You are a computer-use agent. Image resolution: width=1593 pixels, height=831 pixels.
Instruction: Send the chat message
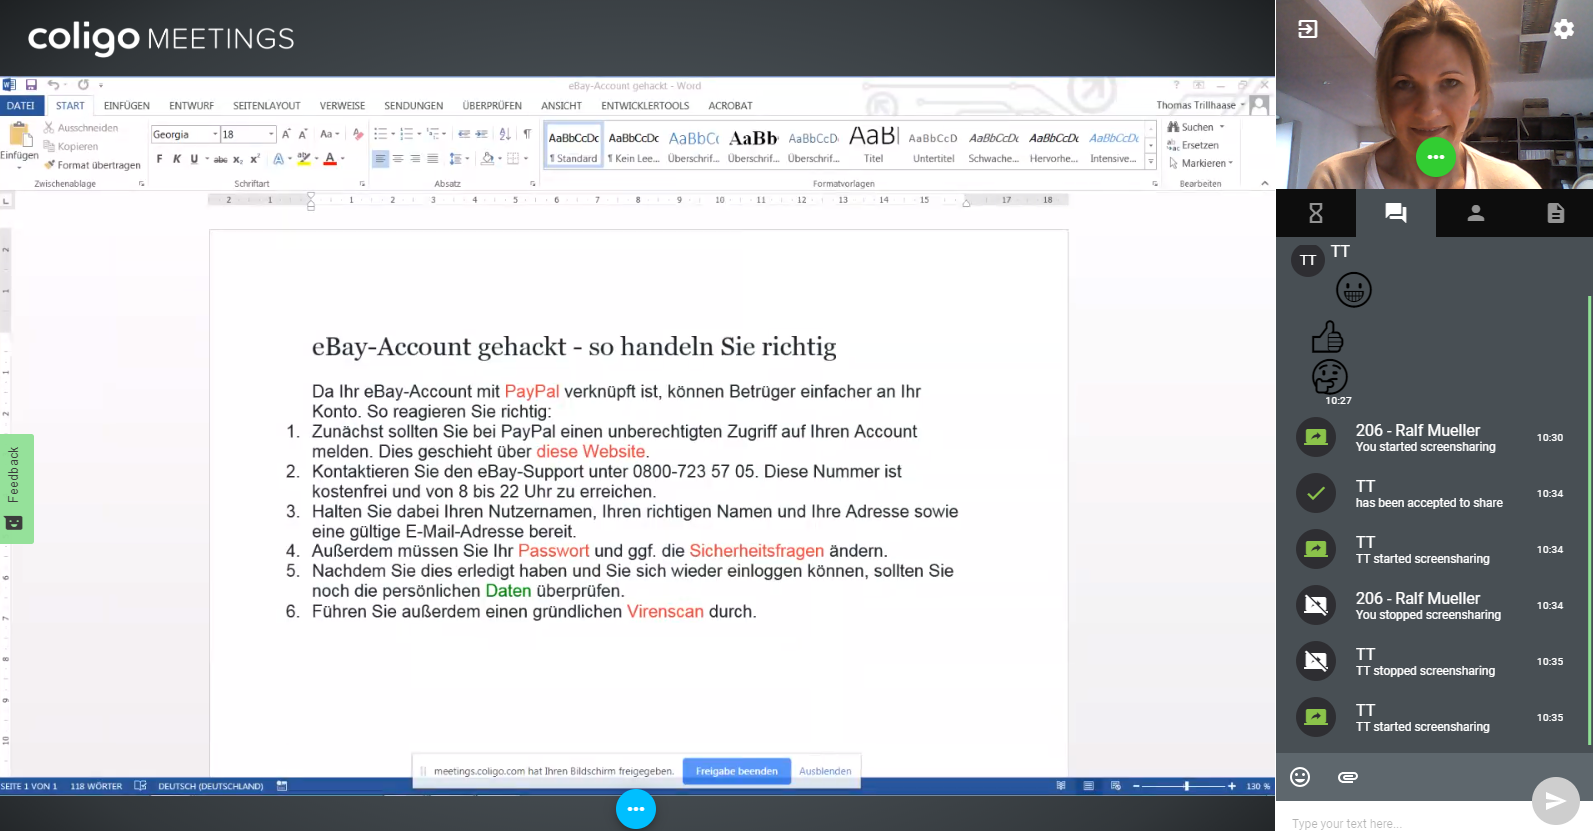pos(1556,800)
